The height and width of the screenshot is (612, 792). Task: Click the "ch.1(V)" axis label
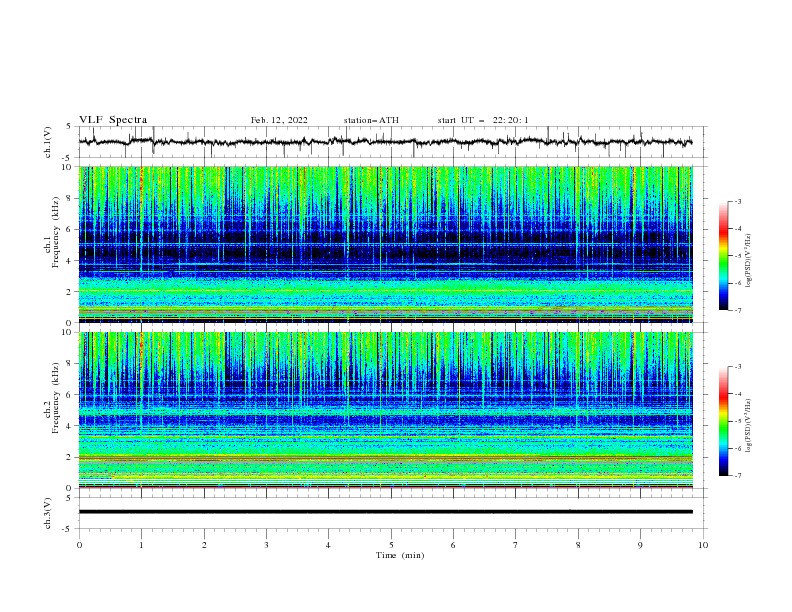click(x=48, y=142)
